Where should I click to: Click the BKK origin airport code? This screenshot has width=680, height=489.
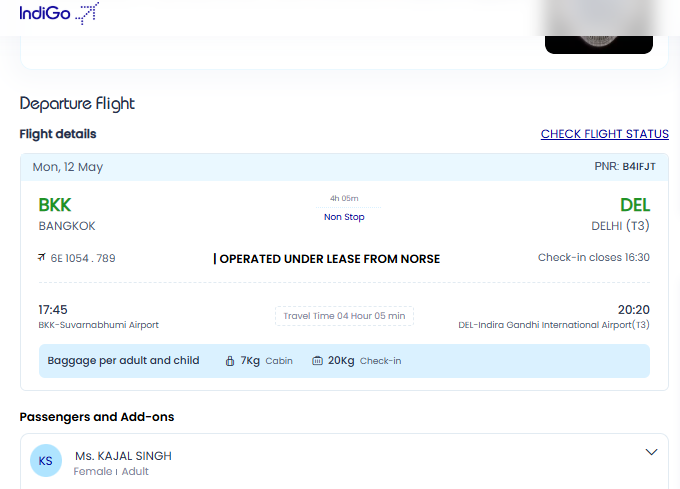55,205
